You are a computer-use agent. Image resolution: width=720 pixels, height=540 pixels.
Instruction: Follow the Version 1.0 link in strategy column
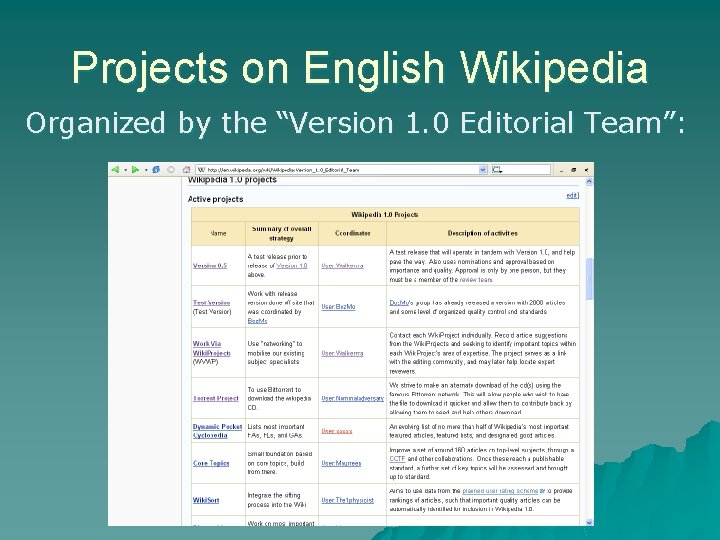[x=292, y=265]
